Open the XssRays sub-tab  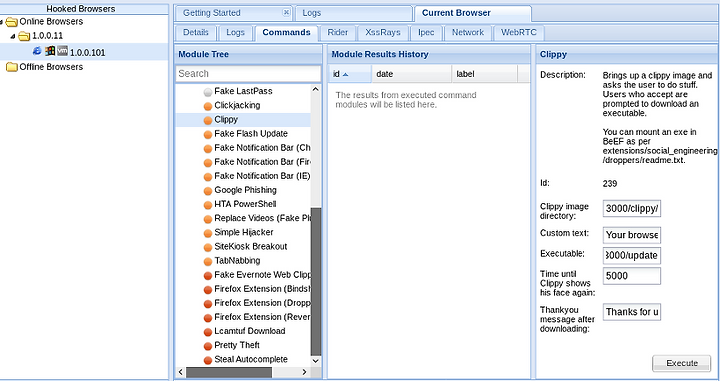tap(383, 33)
